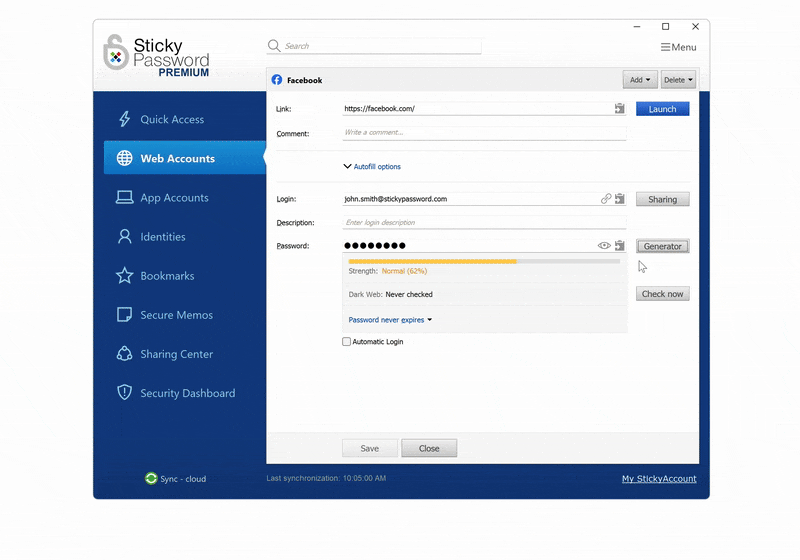Screen dimensions: 800x560
Task: Open the Delete dropdown button
Action: 678,80
